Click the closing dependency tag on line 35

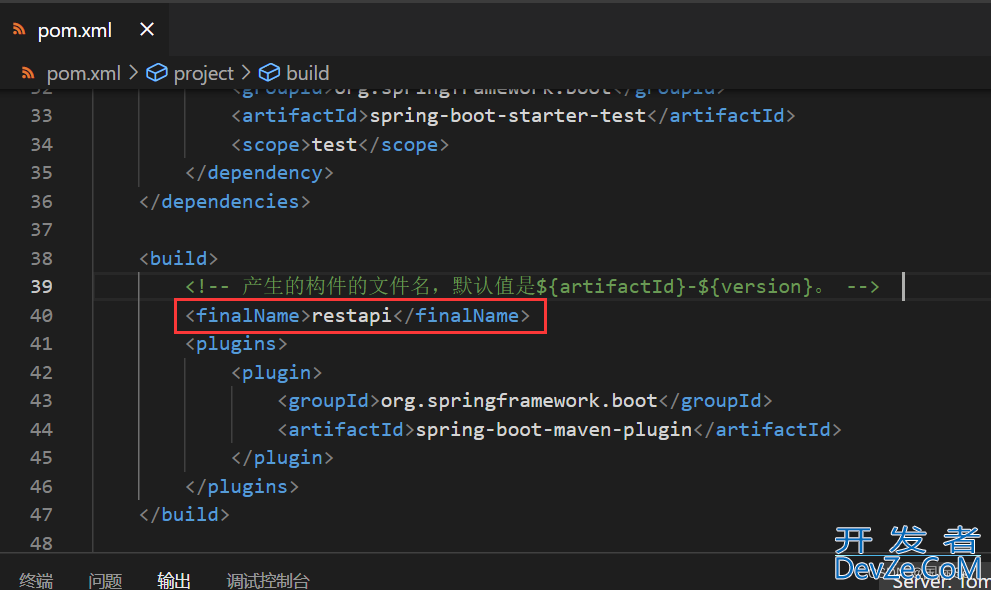259,173
